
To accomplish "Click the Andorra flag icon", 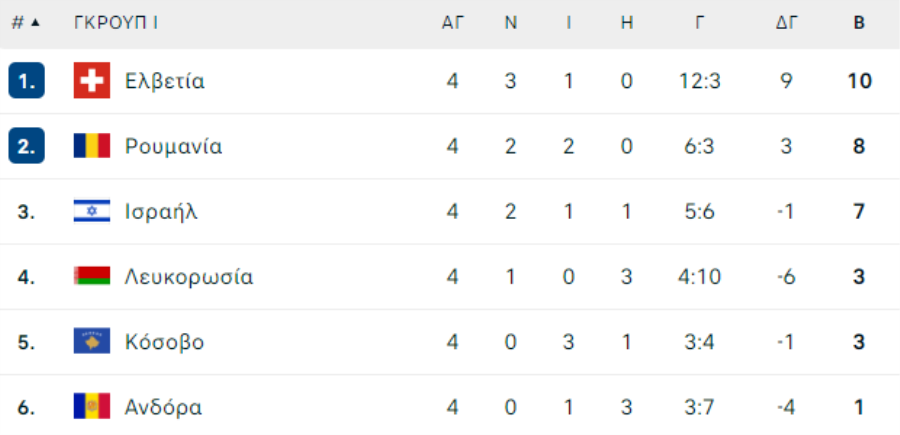I will 92,407.
